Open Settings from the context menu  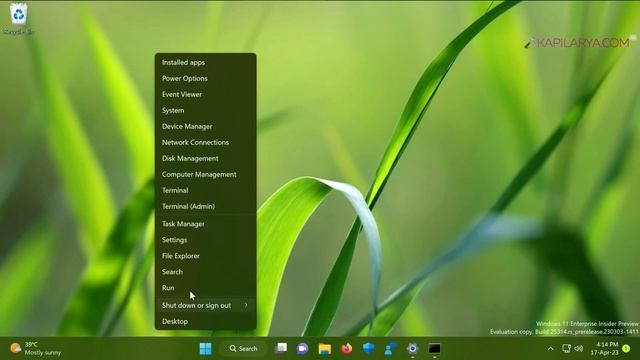point(205,240)
